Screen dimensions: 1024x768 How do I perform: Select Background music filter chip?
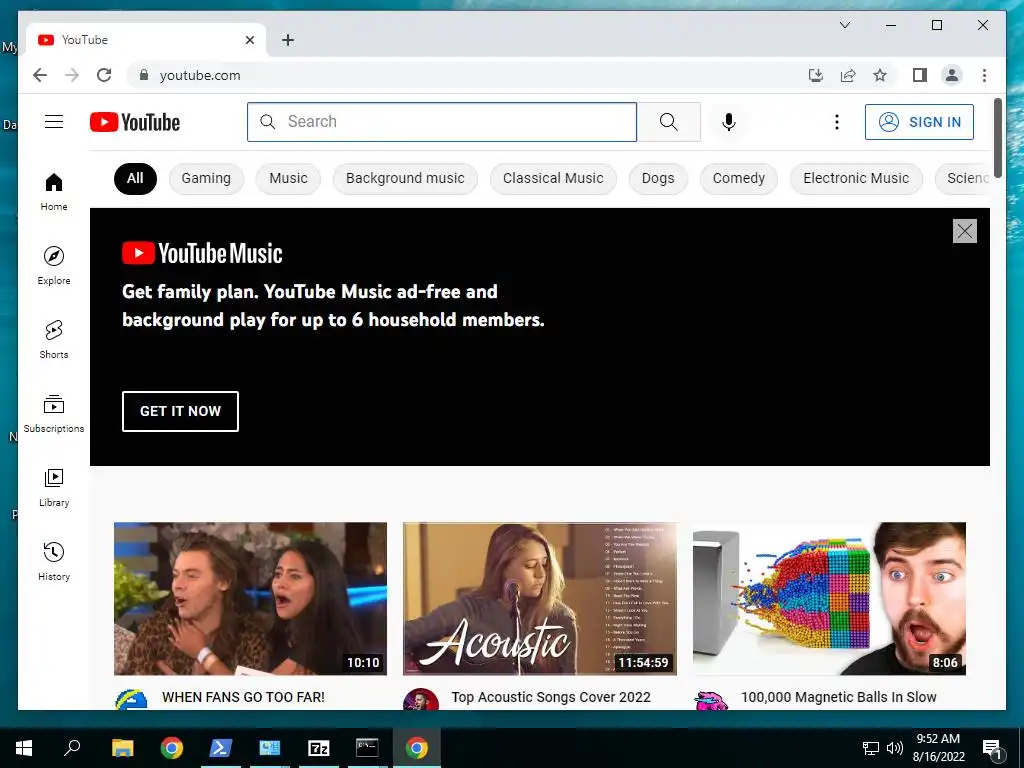tap(405, 178)
